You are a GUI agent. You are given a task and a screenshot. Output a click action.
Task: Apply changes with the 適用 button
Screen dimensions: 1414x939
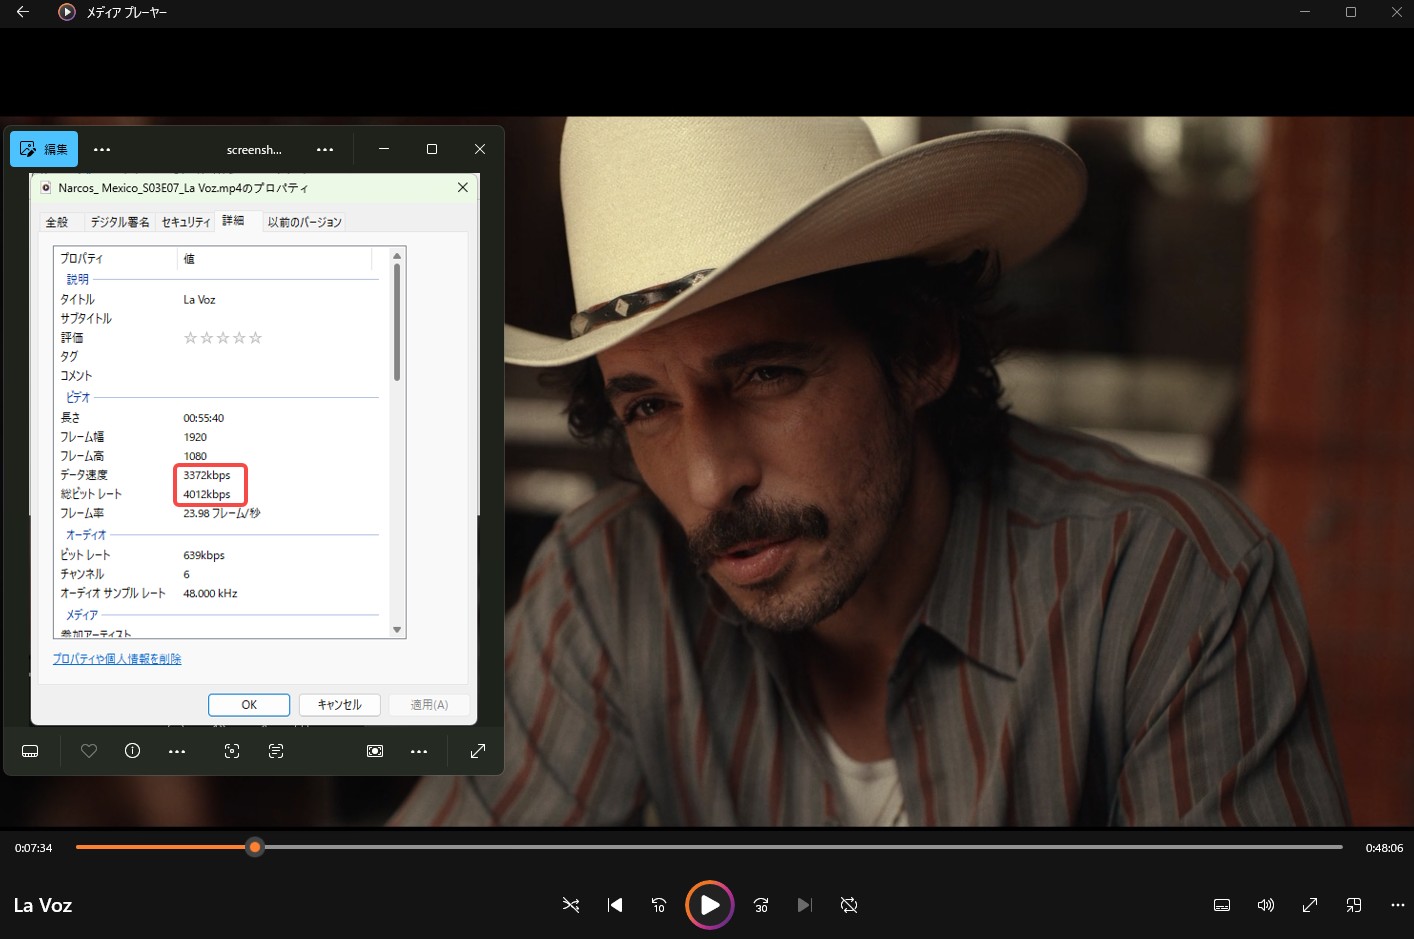(x=429, y=704)
